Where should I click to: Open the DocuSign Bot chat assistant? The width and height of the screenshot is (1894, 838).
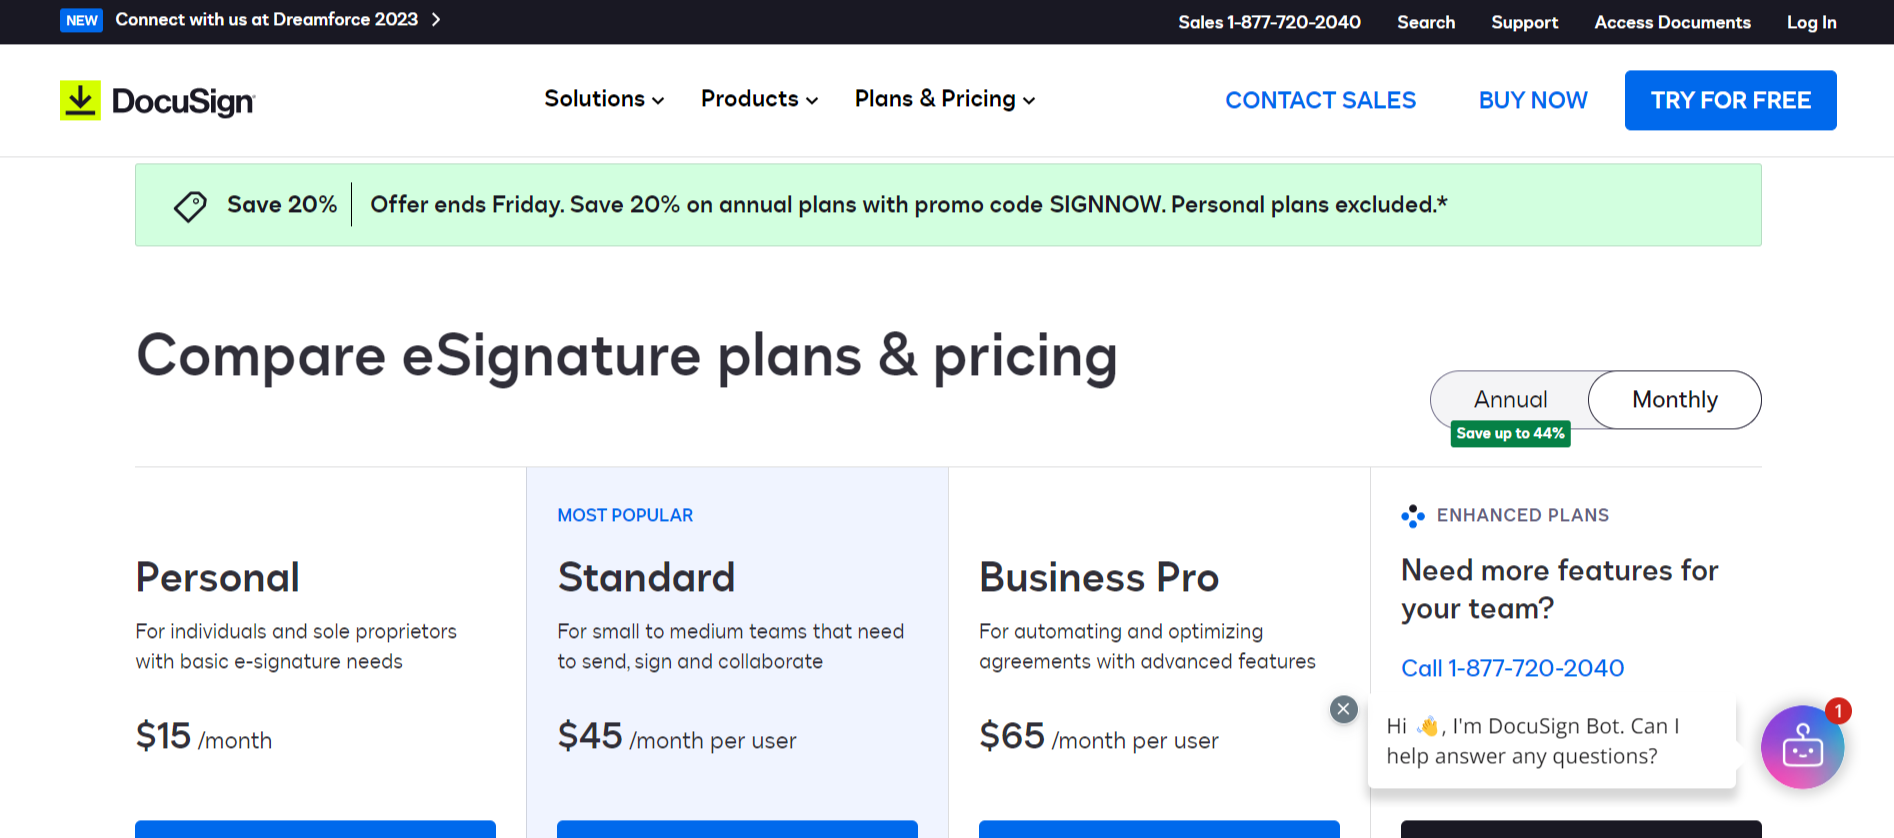click(1802, 747)
